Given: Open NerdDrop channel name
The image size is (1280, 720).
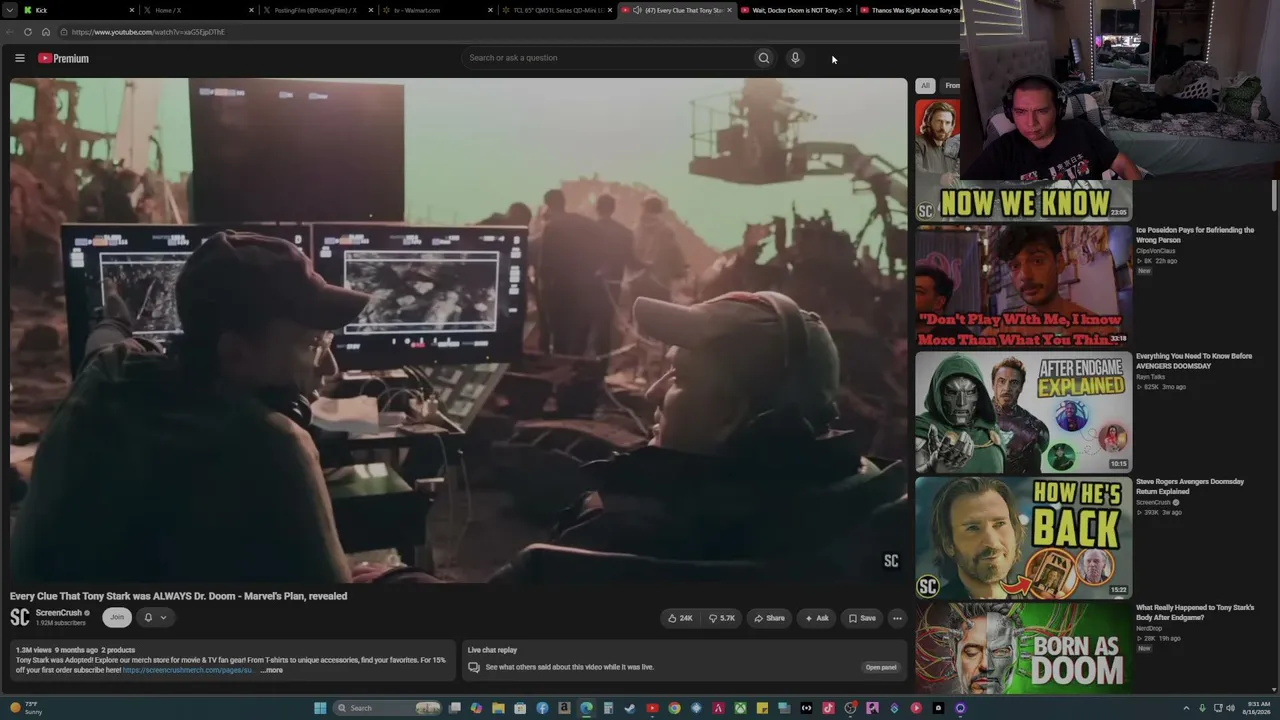Looking at the screenshot, I should [x=1149, y=628].
